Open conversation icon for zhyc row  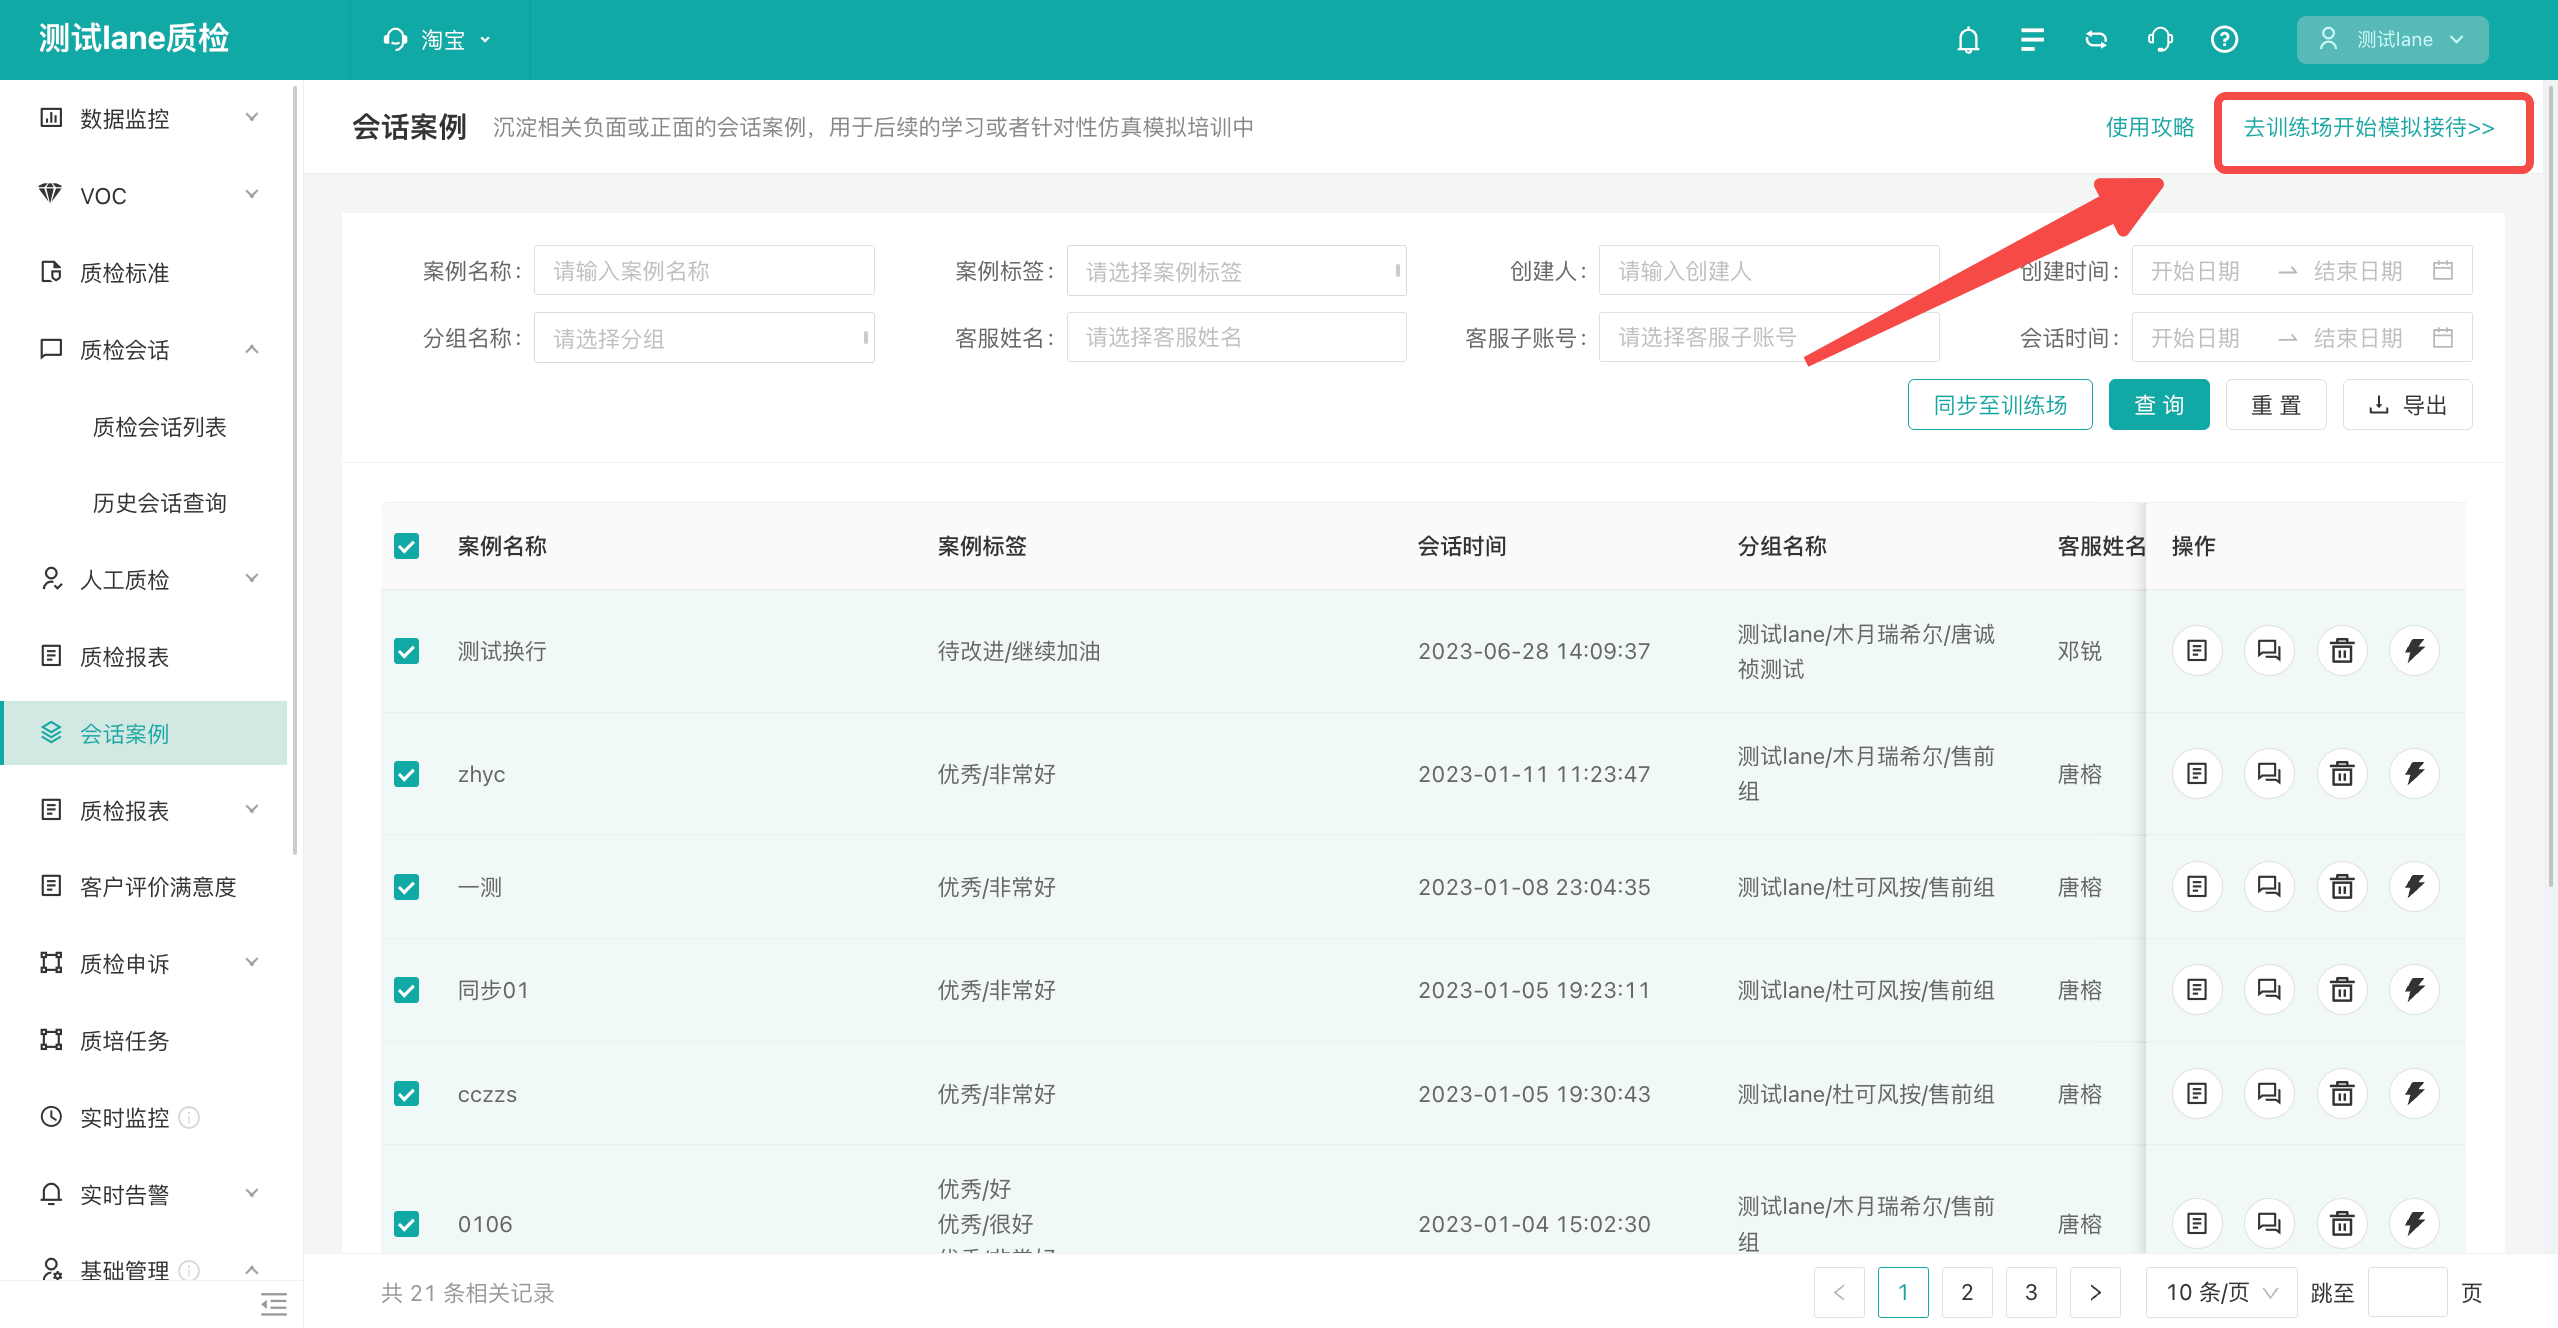tap(2269, 773)
